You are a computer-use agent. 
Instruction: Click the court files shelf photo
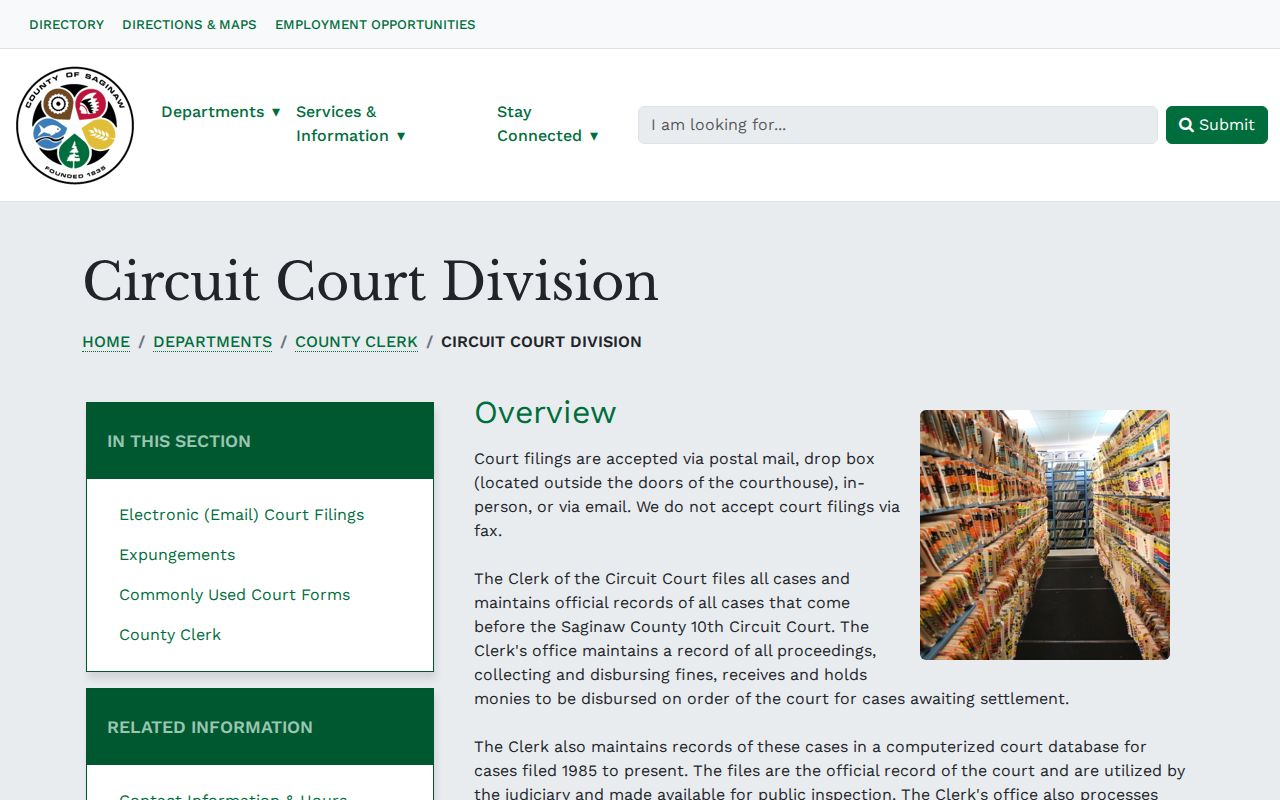coord(1045,535)
